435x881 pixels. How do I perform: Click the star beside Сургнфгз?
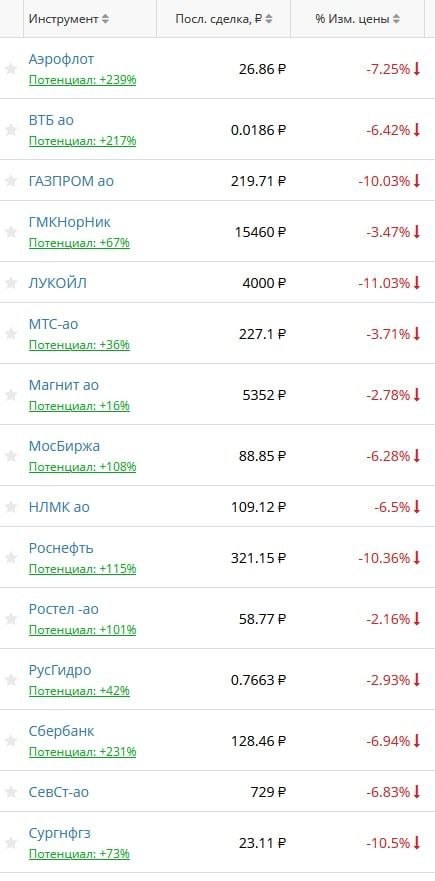point(11,843)
